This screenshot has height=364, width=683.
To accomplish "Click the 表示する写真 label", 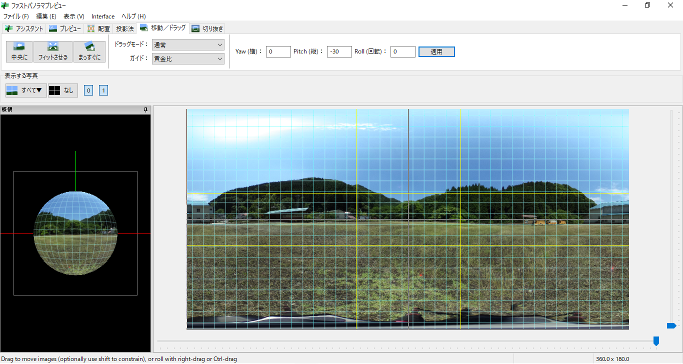I will click(21, 76).
